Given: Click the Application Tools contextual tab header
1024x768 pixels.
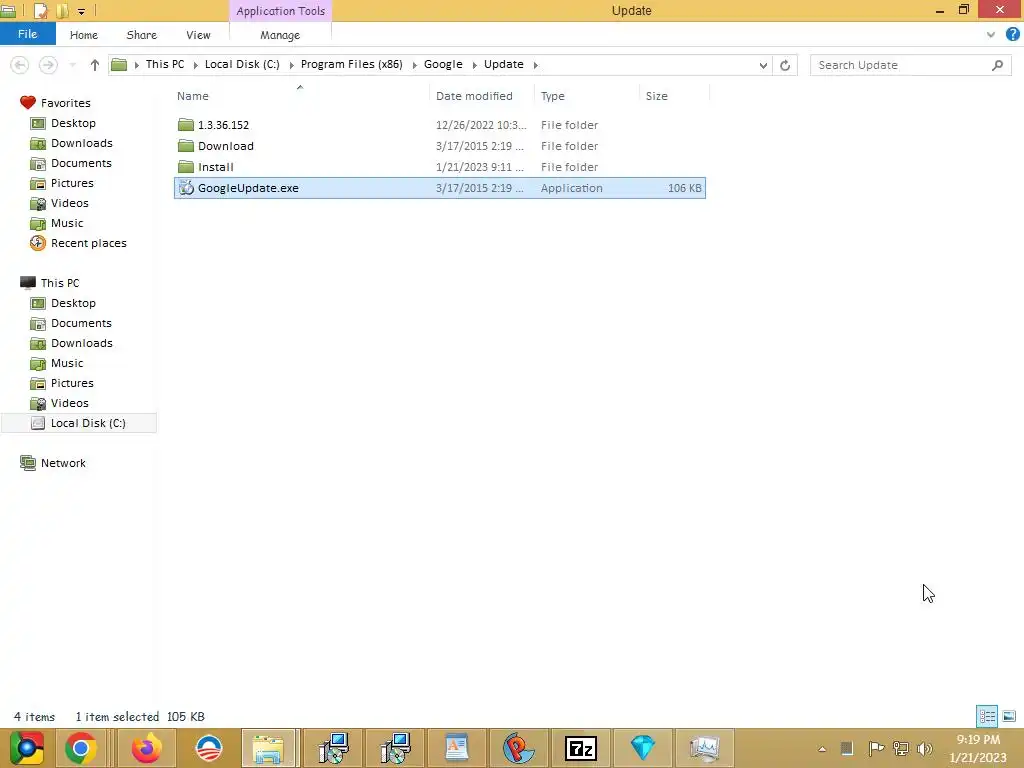Looking at the screenshot, I should 280,10.
